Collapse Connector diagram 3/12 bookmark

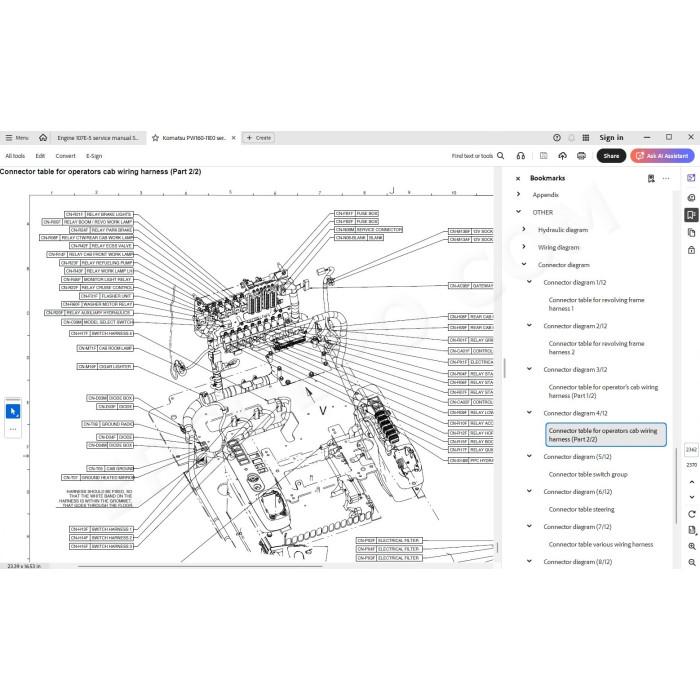[x=529, y=369]
